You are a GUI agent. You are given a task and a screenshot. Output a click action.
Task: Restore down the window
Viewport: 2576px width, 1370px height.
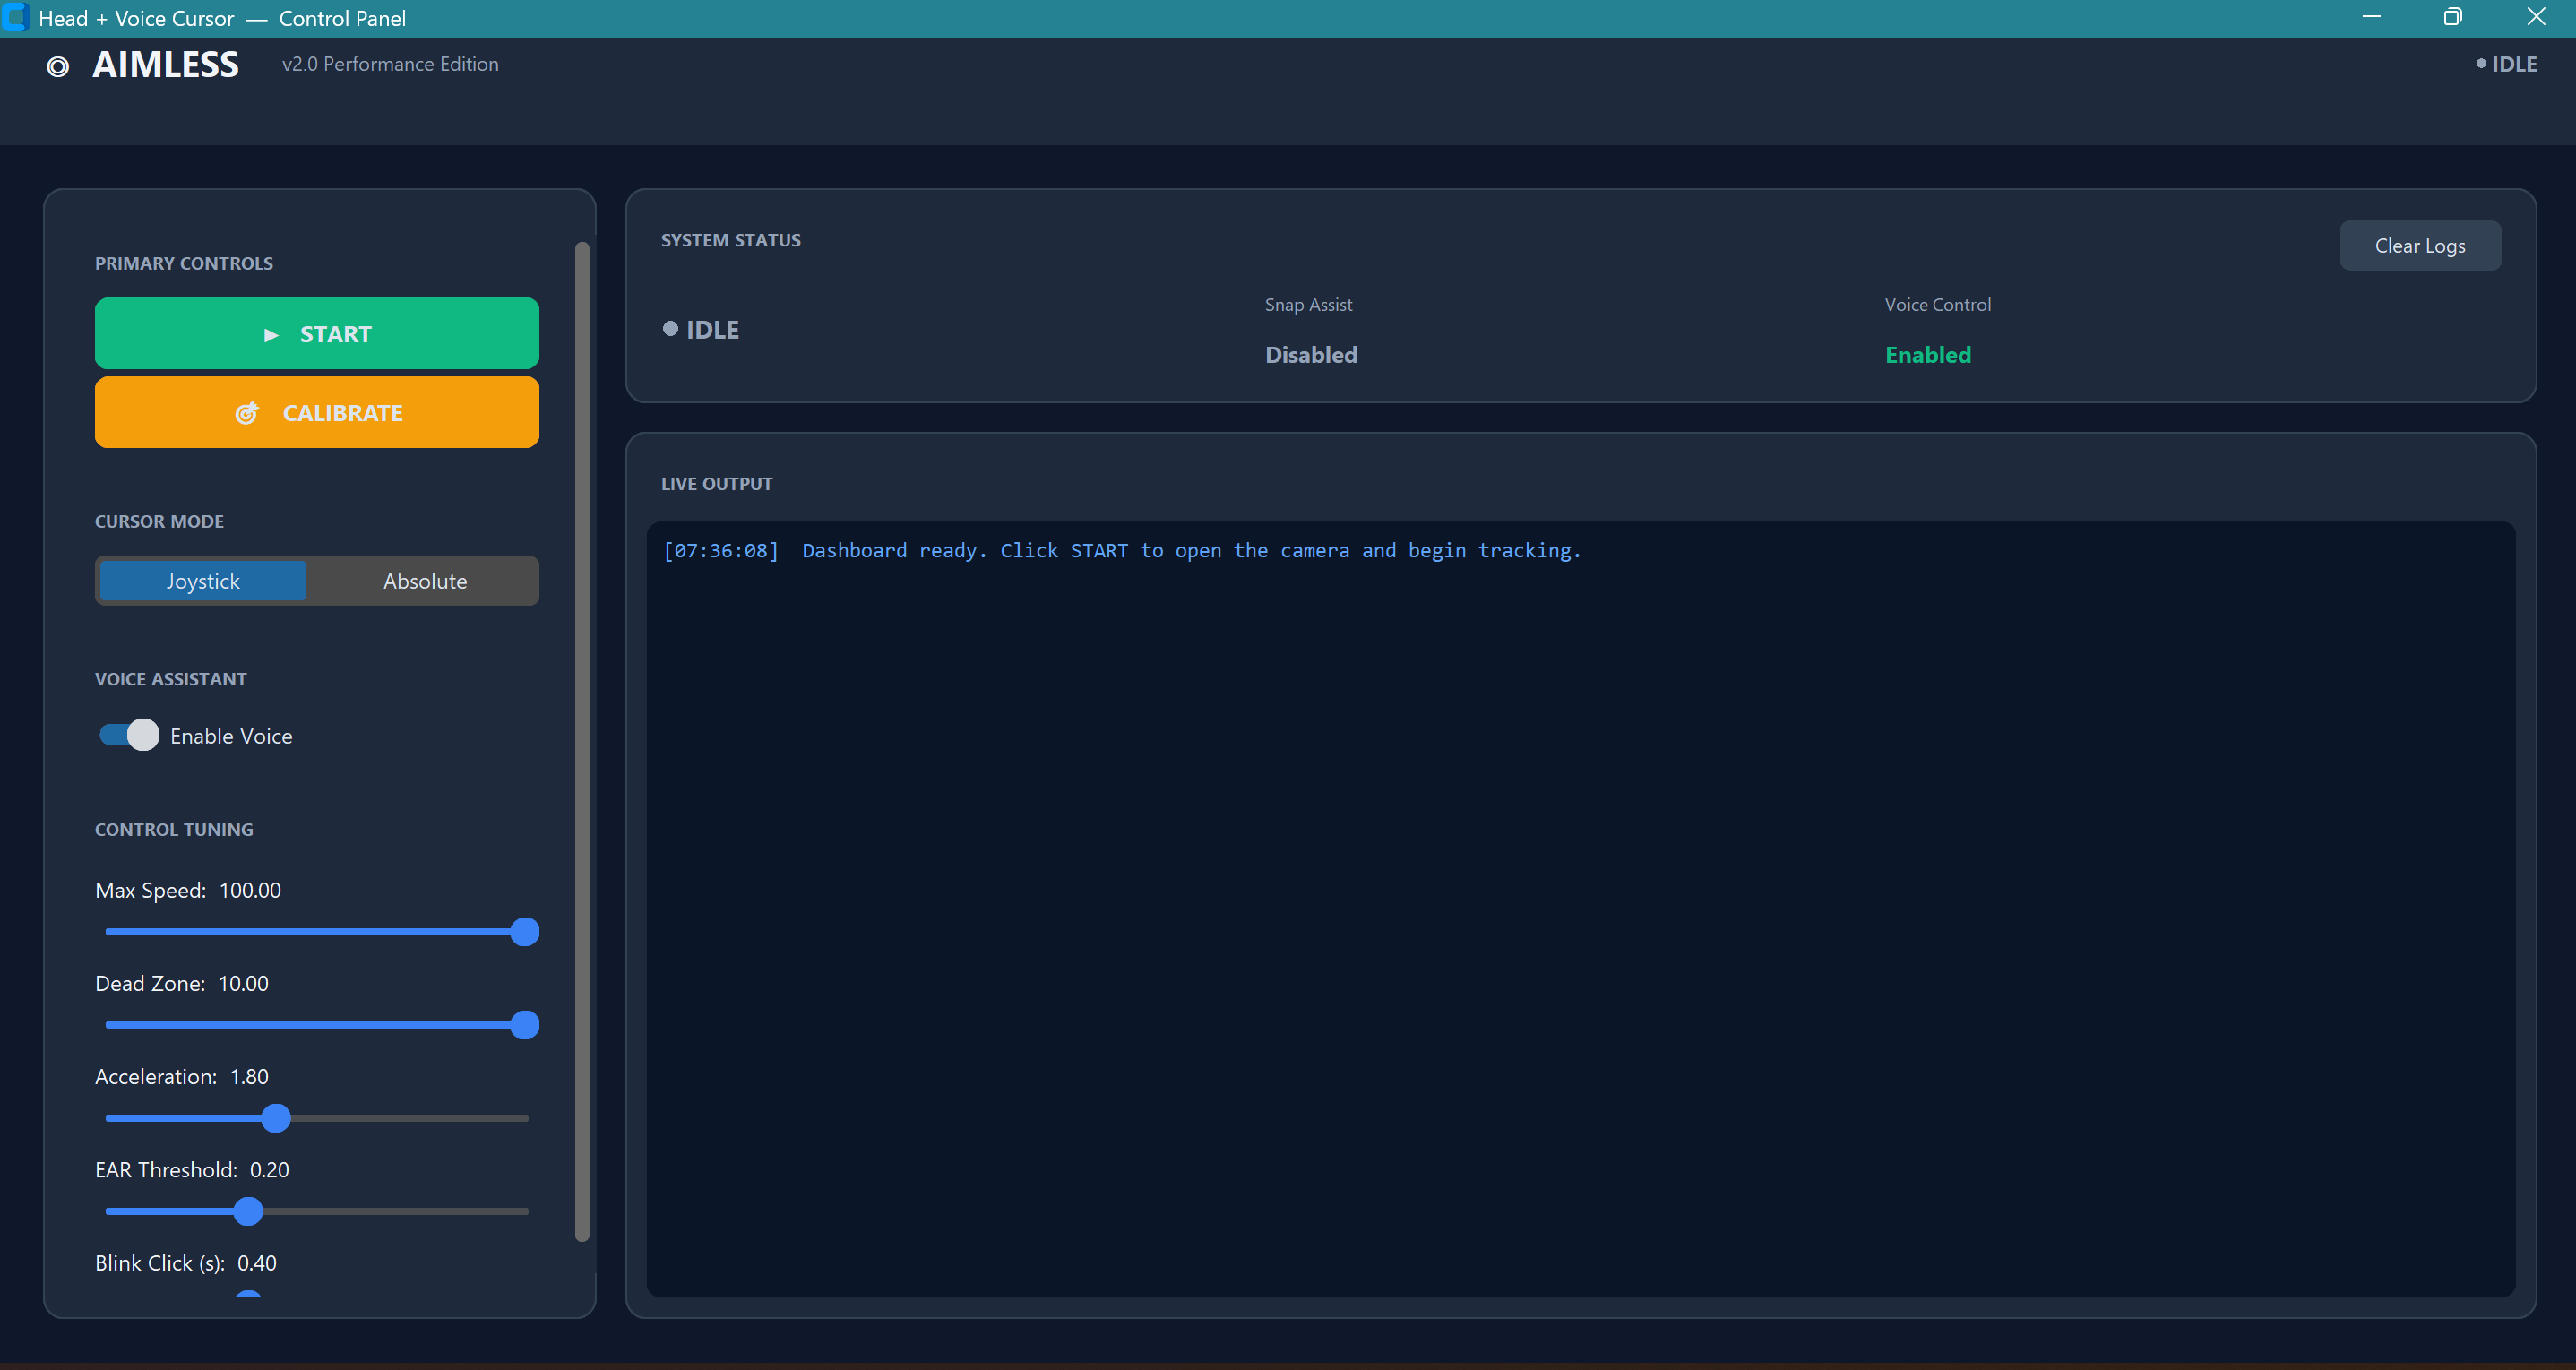point(2452,17)
